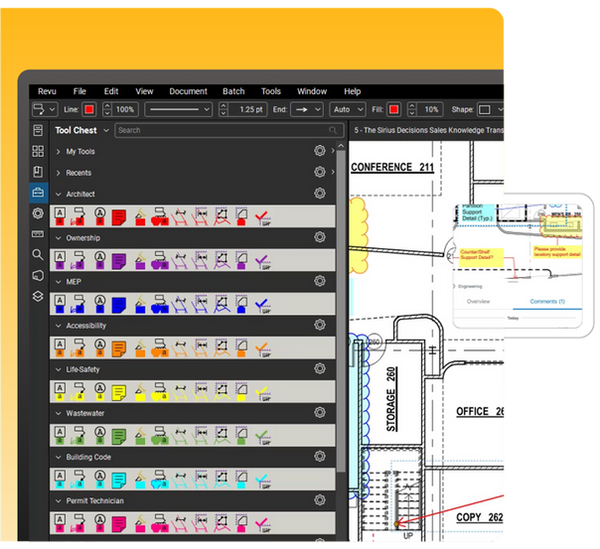Select the yellow Note tool in Life-Safety
The height and width of the screenshot is (549, 600).
[x=119, y=393]
